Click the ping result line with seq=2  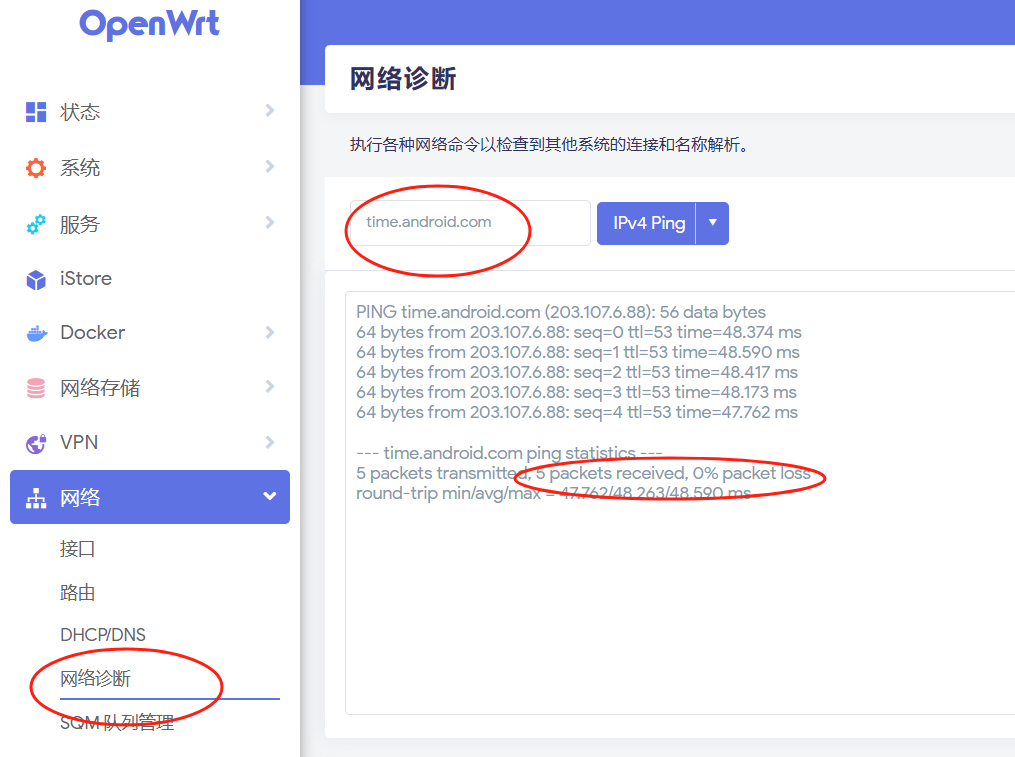pos(577,372)
